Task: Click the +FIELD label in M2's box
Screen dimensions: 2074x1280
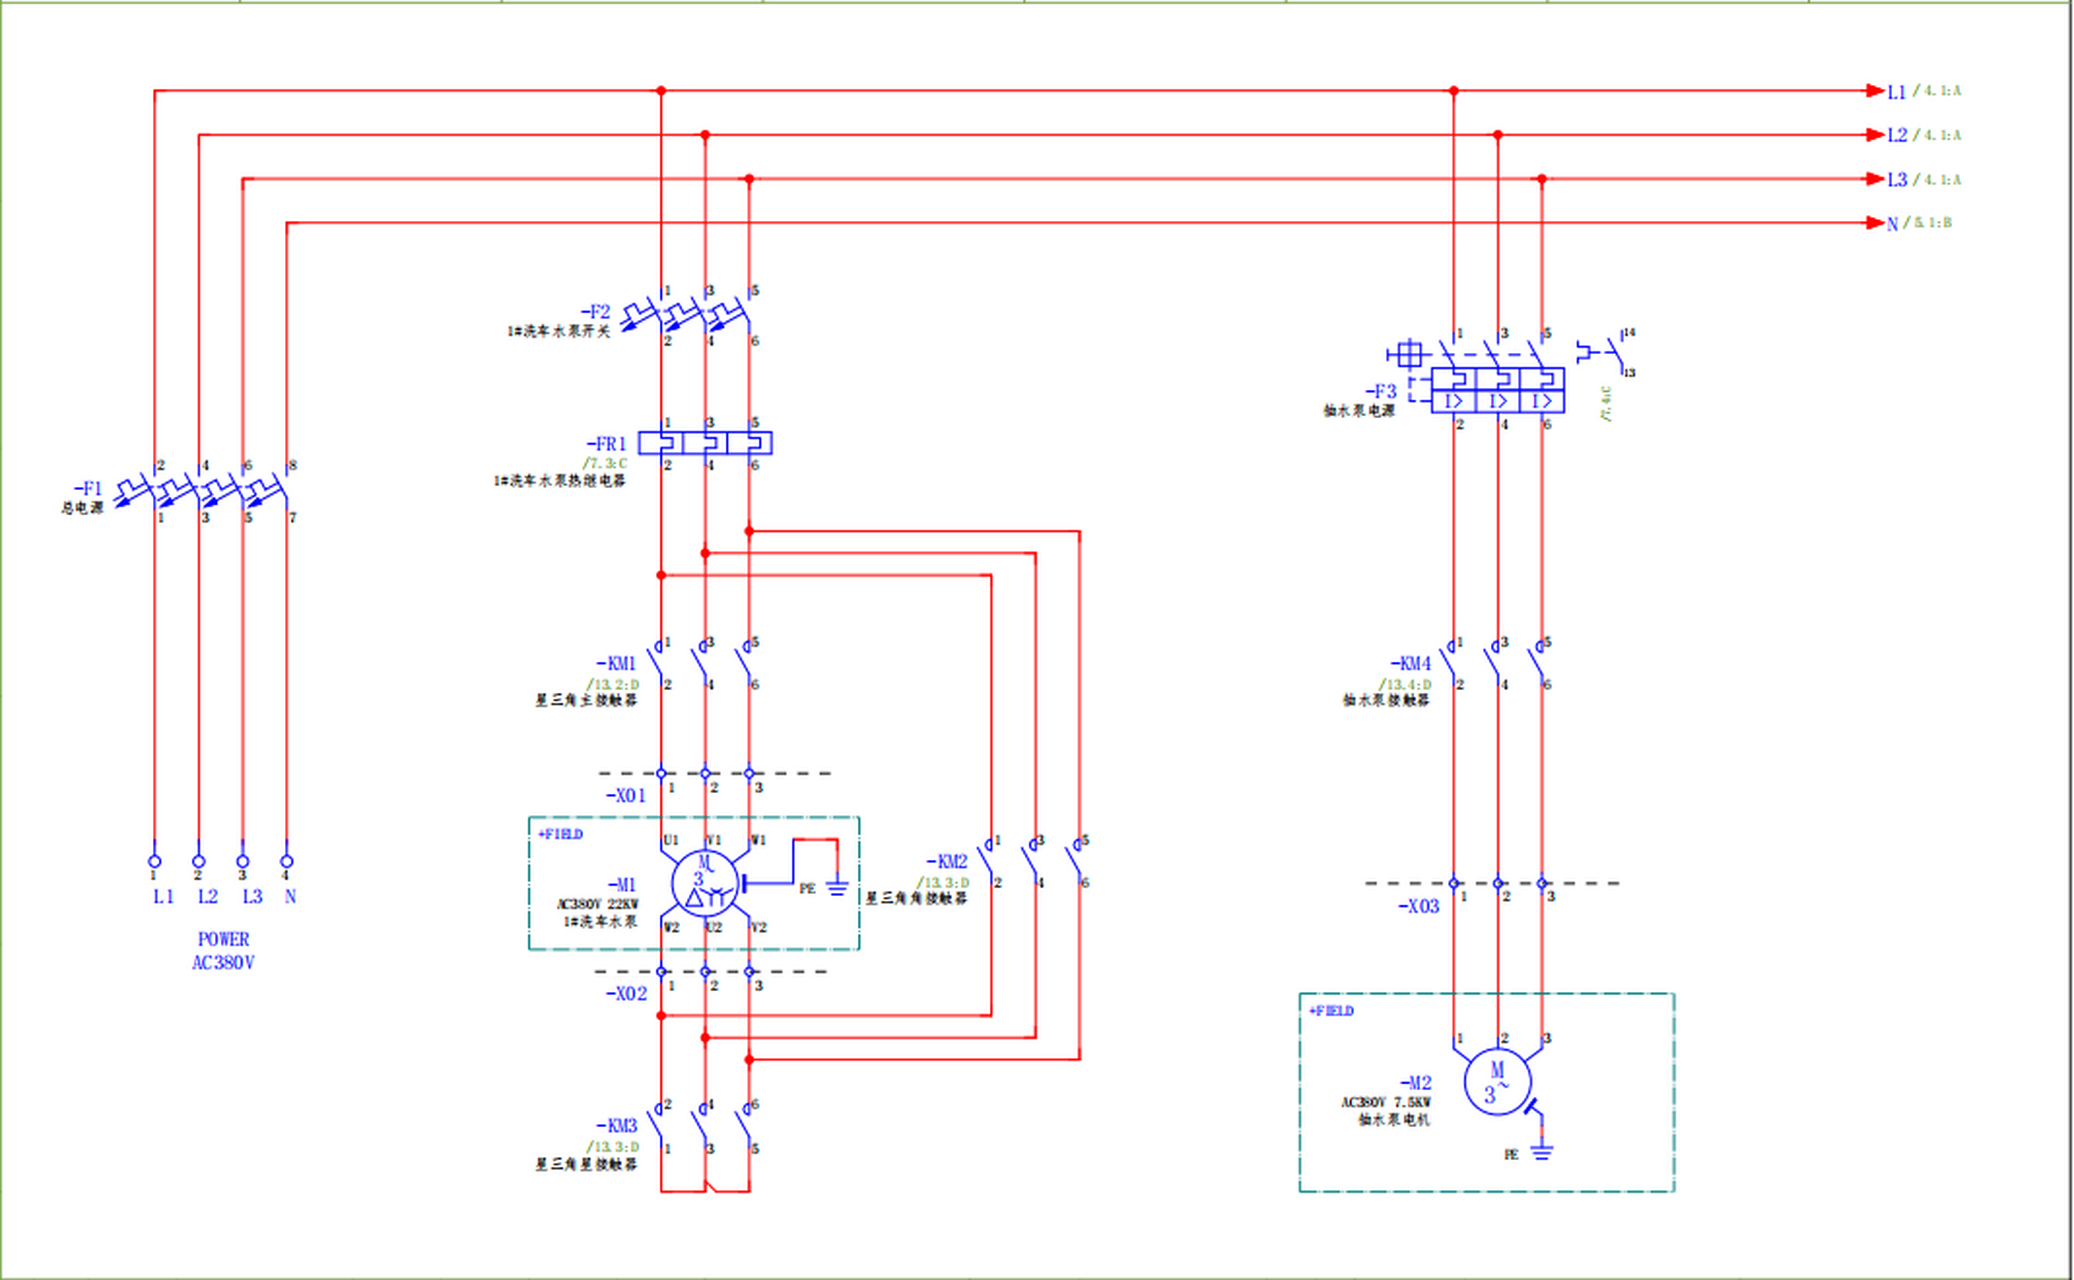Action: click(x=1331, y=1012)
